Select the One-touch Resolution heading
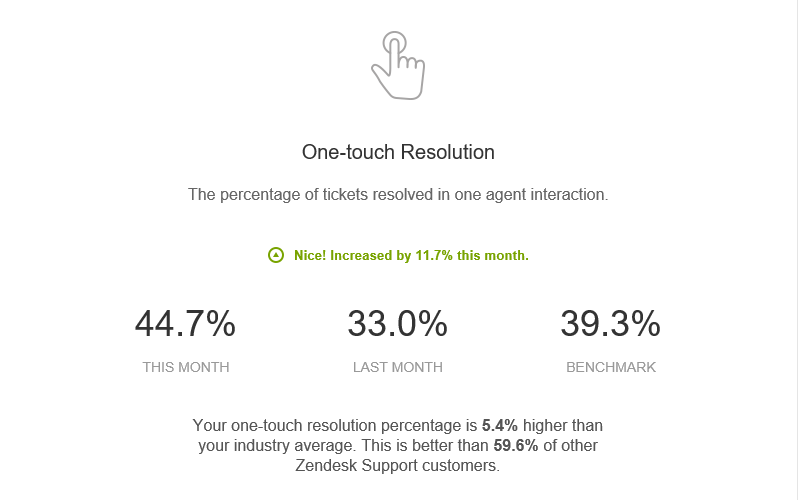The width and height of the screenshot is (798, 500). point(398,152)
